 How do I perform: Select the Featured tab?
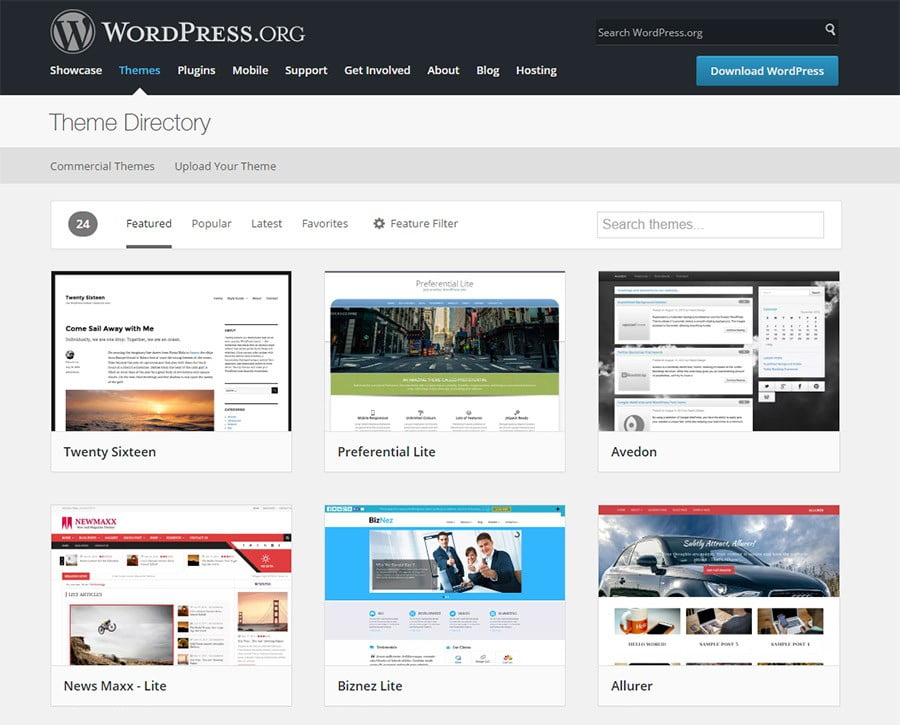[148, 223]
